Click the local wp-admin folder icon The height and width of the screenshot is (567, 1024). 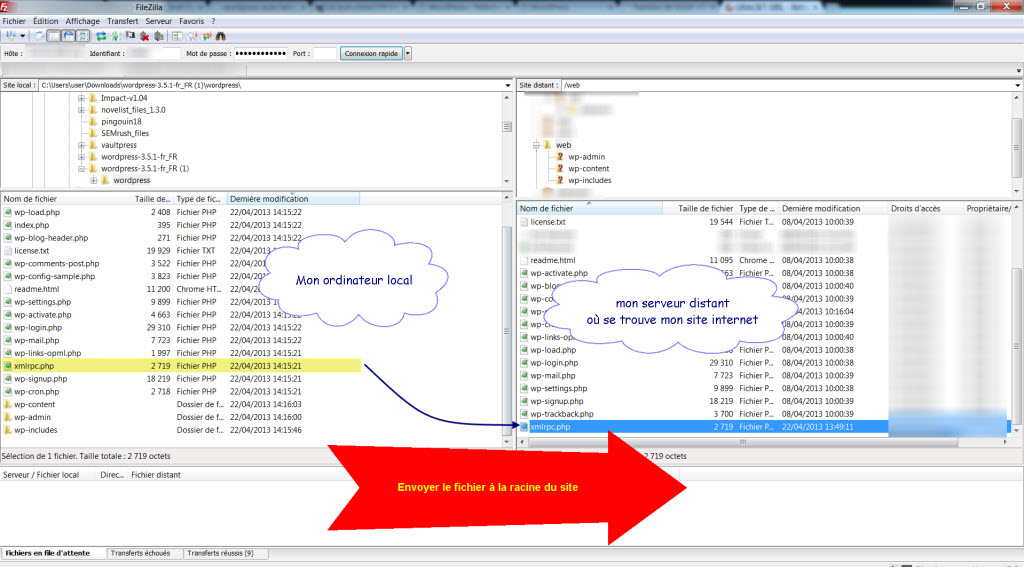pos(8,417)
